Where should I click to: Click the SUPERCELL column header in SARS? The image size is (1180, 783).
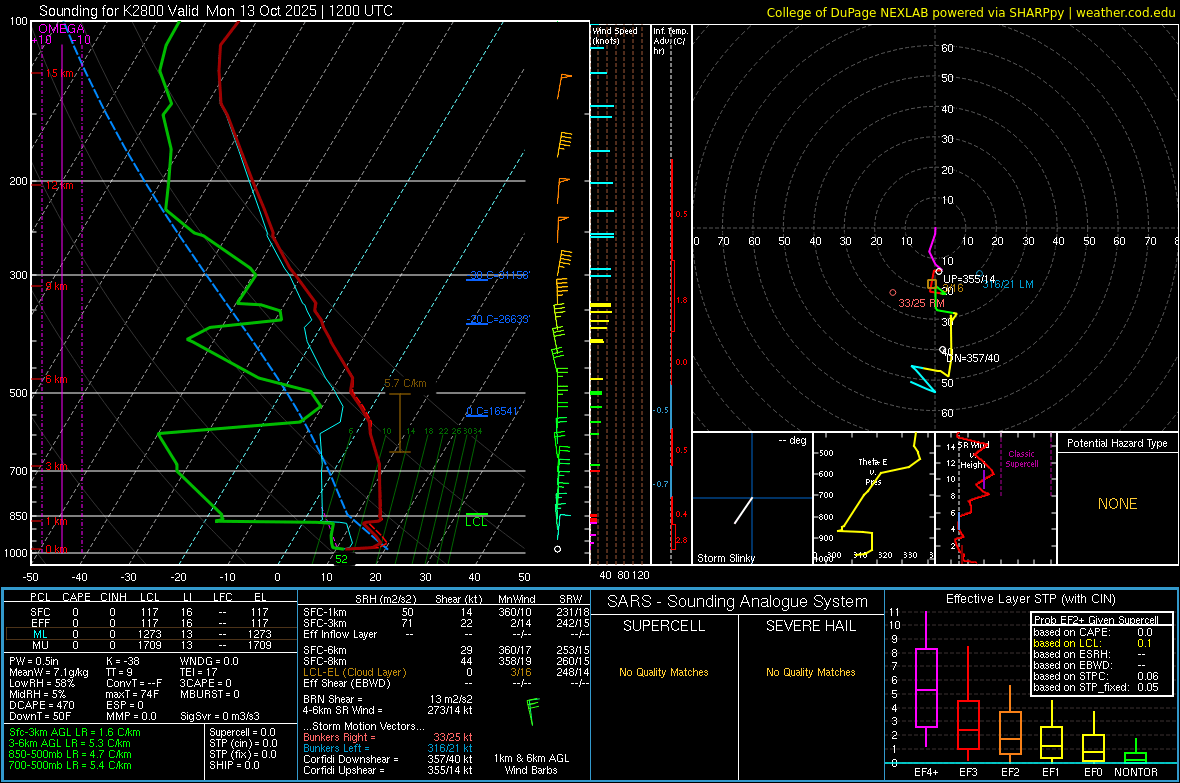coord(664,626)
